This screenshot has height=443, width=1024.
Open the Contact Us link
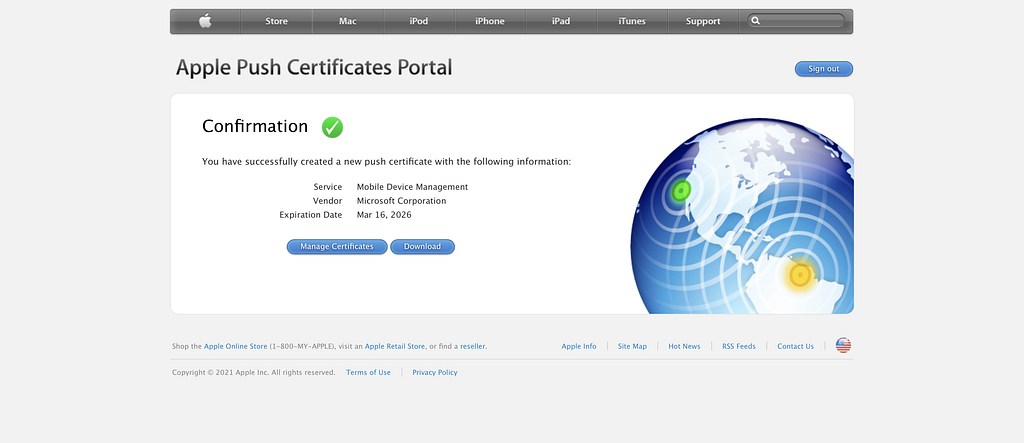(x=795, y=346)
